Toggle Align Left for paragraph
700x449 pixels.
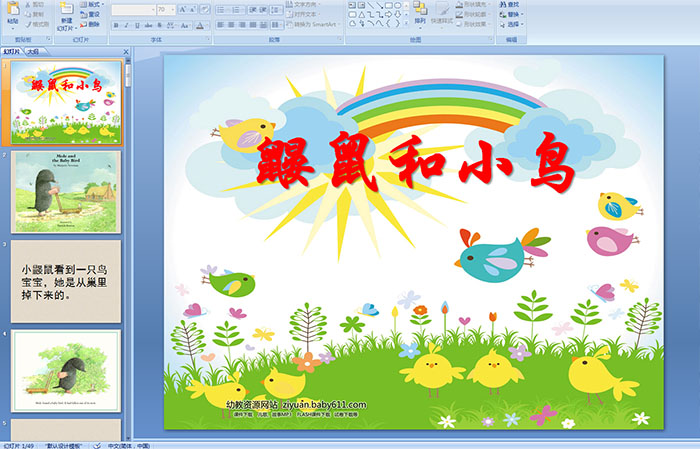tap(221, 25)
